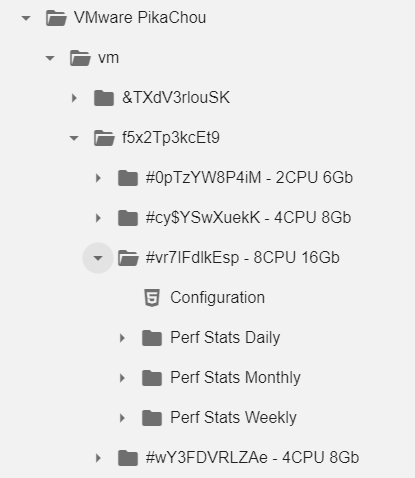Collapse the VMware PikaChou root node
Viewport: 415px width, 478px height.
[x=26, y=18]
